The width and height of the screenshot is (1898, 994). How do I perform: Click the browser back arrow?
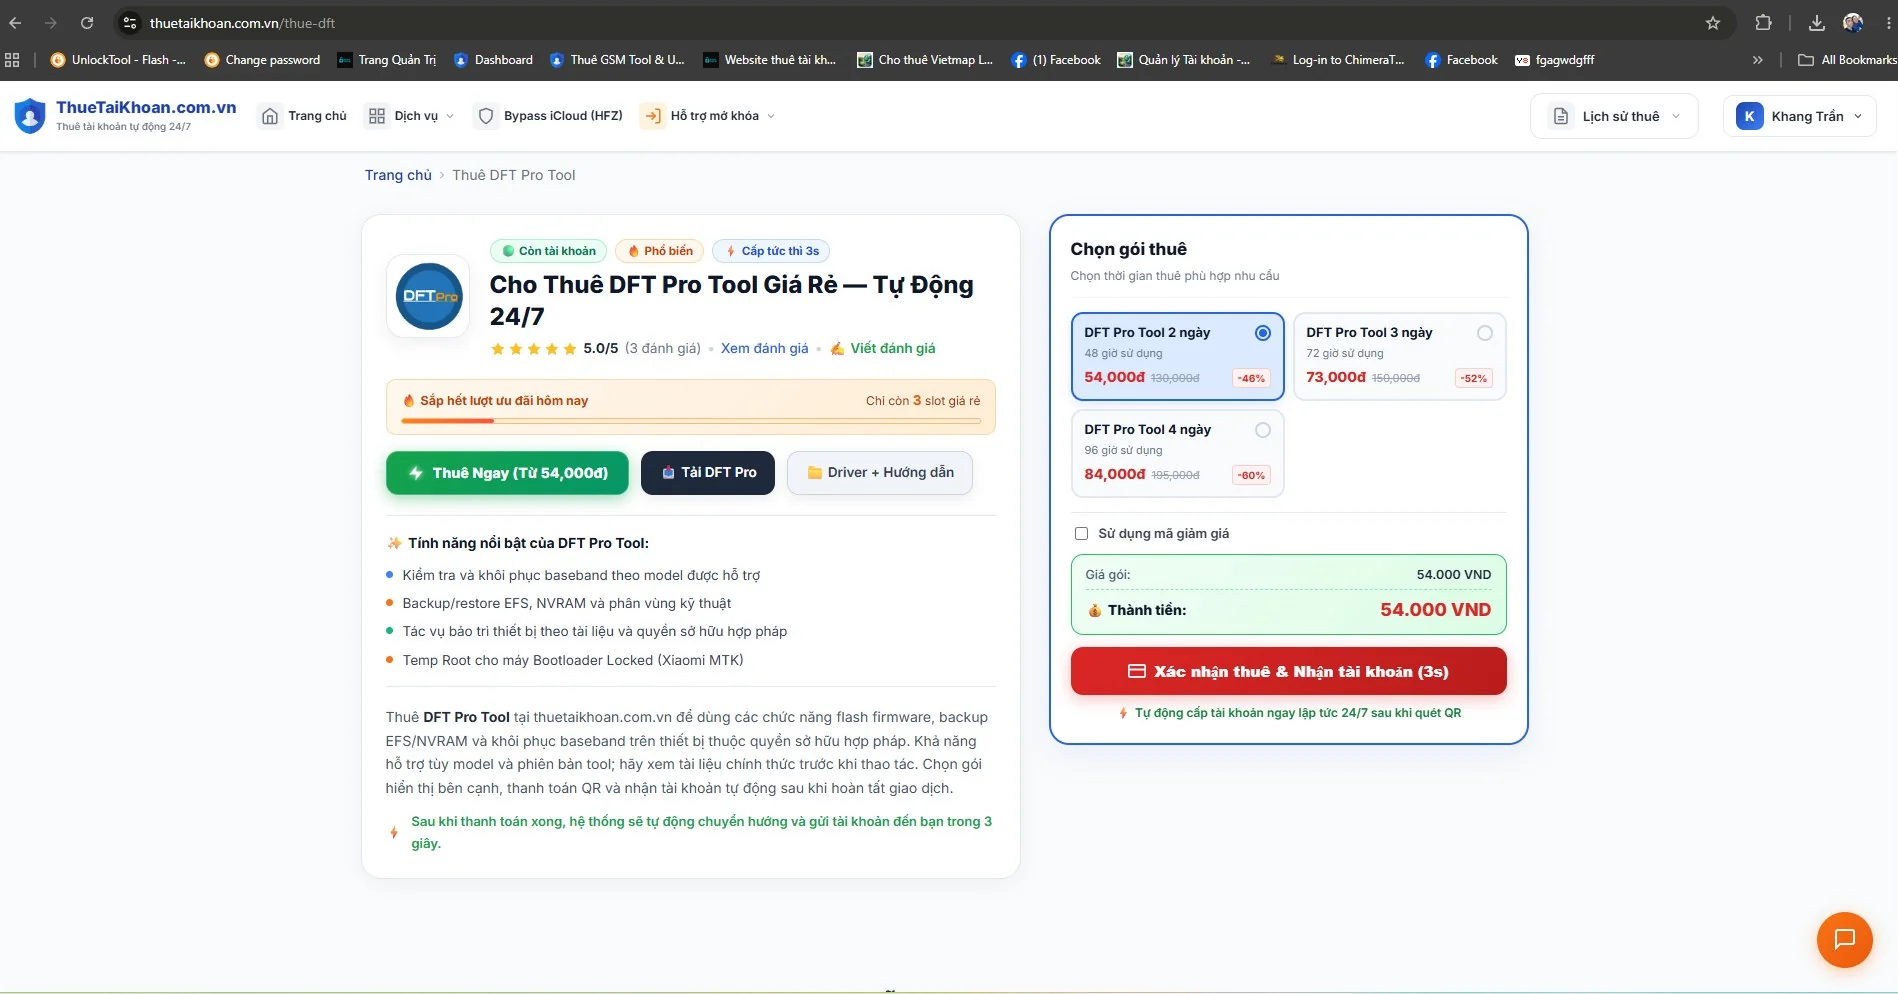(15, 23)
